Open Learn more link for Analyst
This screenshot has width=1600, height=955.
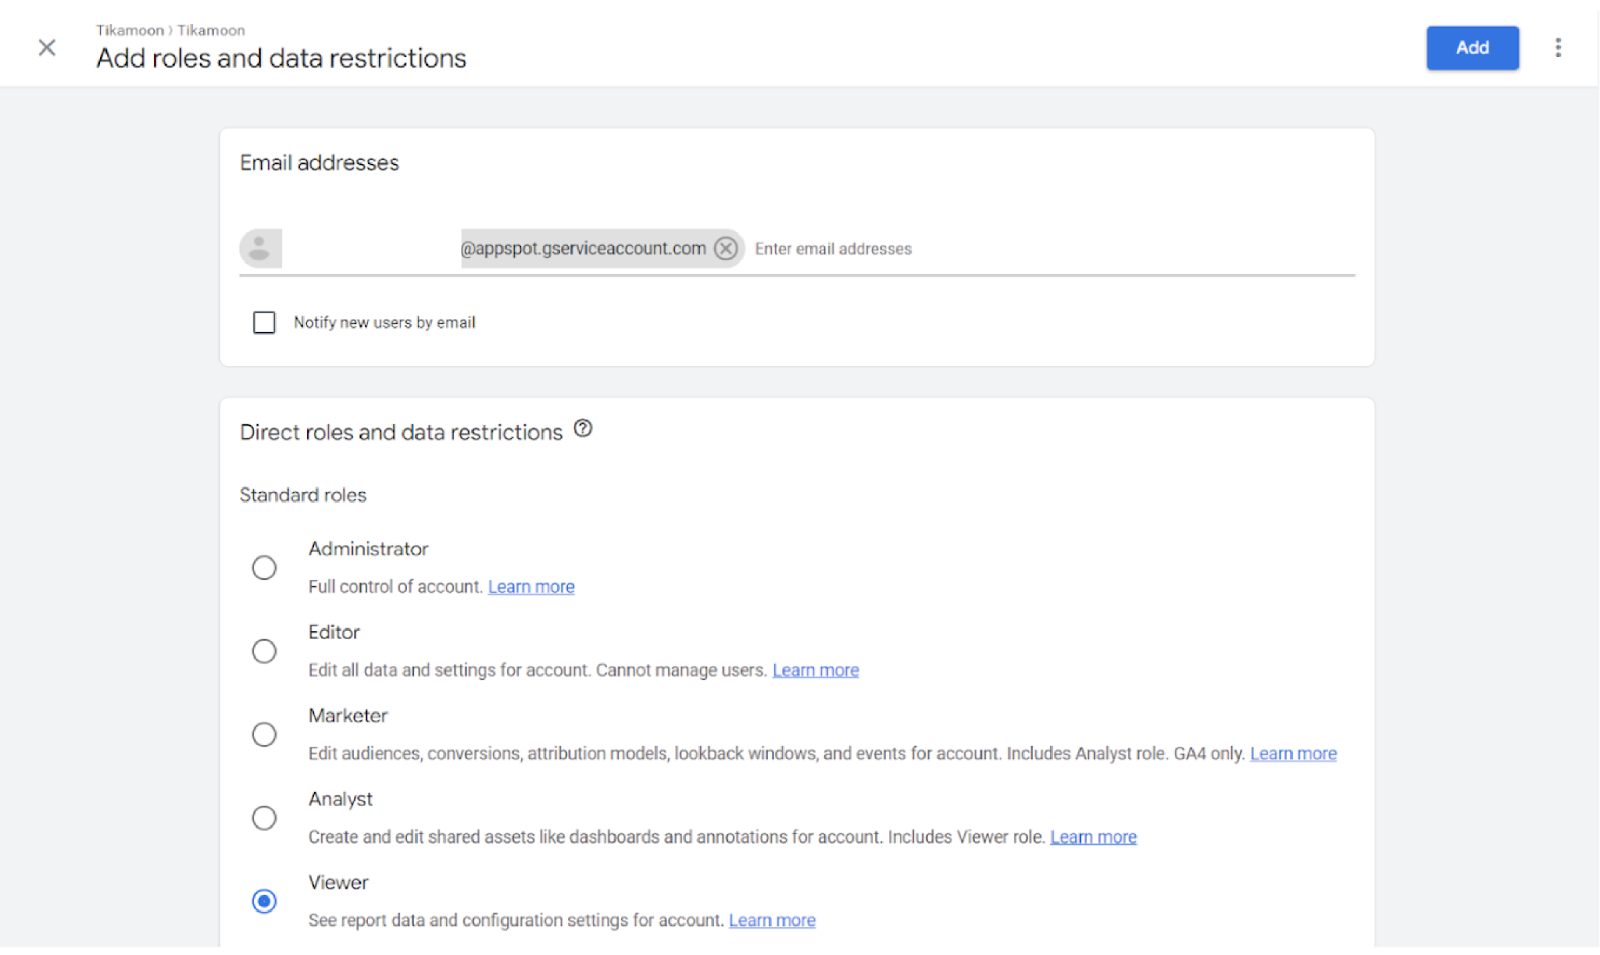pos(1093,837)
